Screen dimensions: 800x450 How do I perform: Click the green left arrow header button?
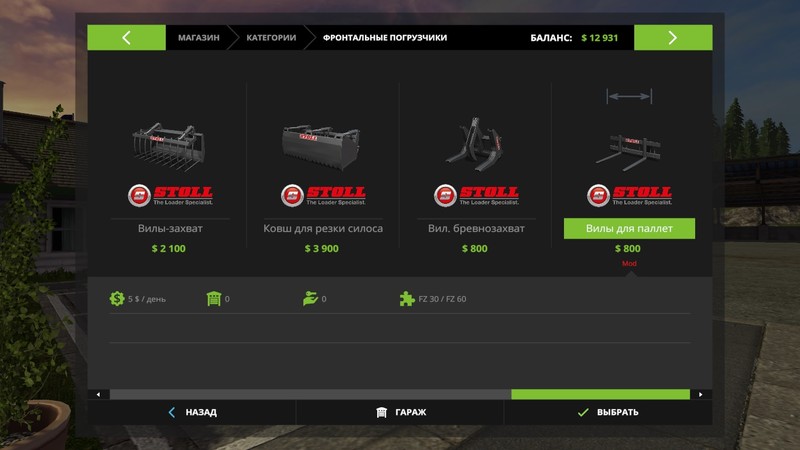127,37
